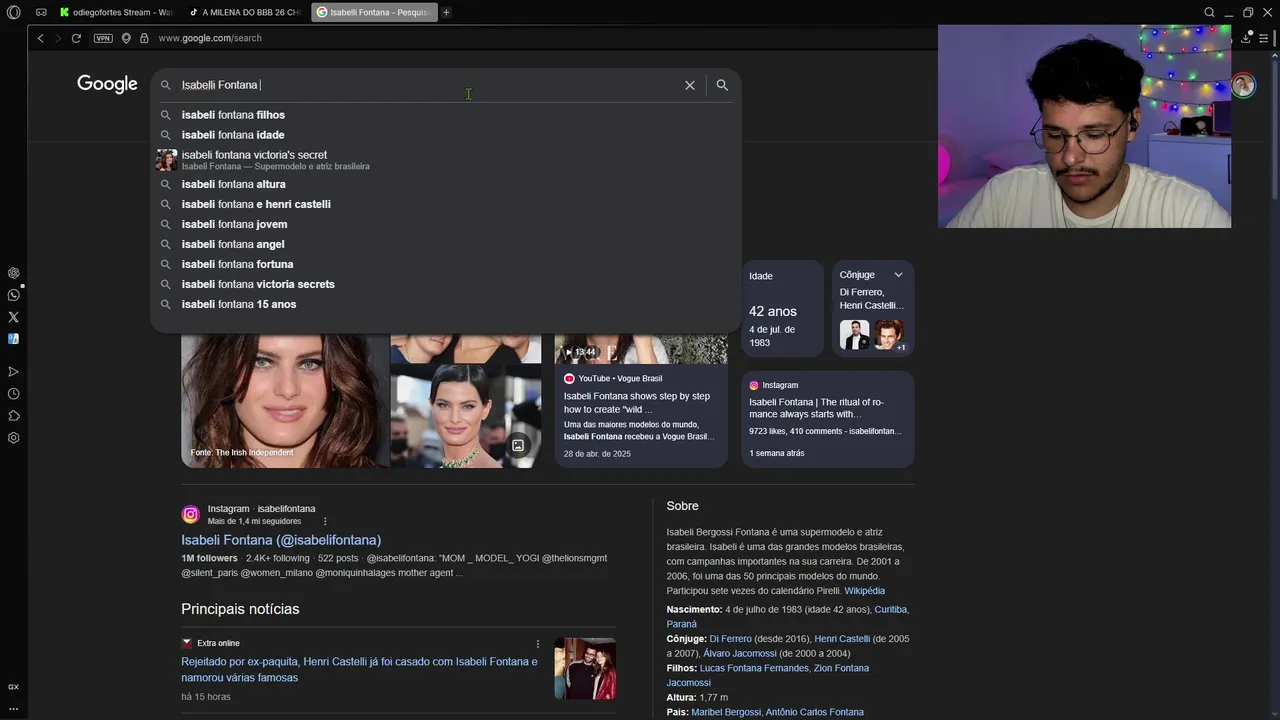Open Extensions cube icon in sidebar
Viewport: 1280px width, 720px height.
tap(13, 416)
